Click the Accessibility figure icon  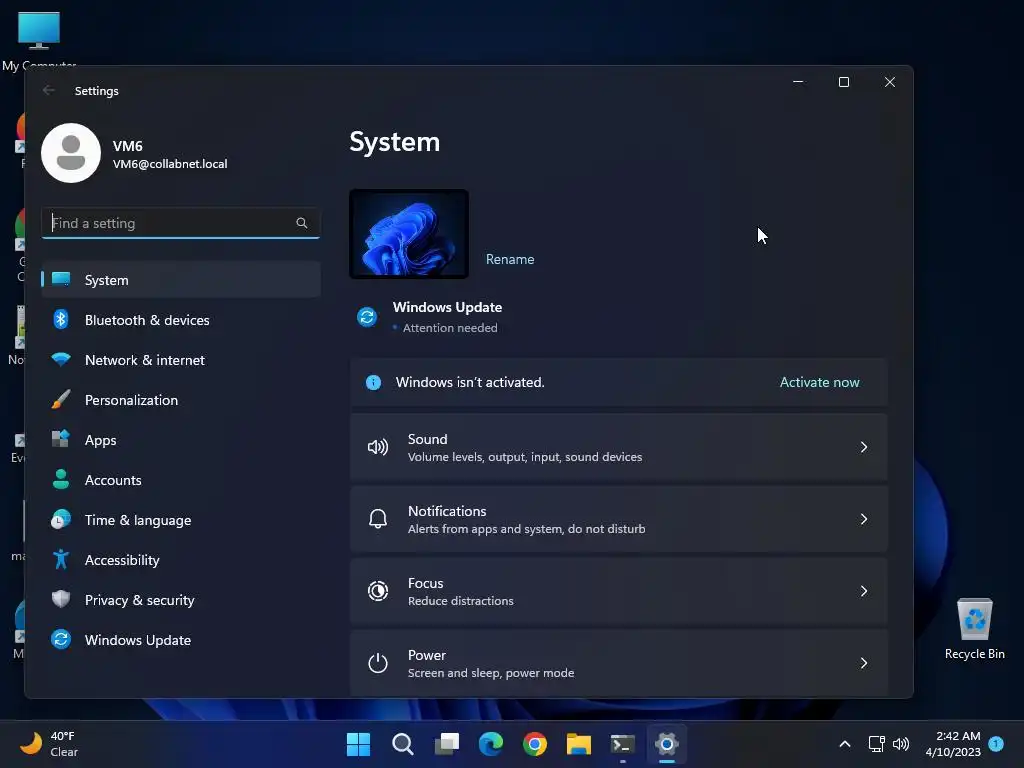[61, 559]
